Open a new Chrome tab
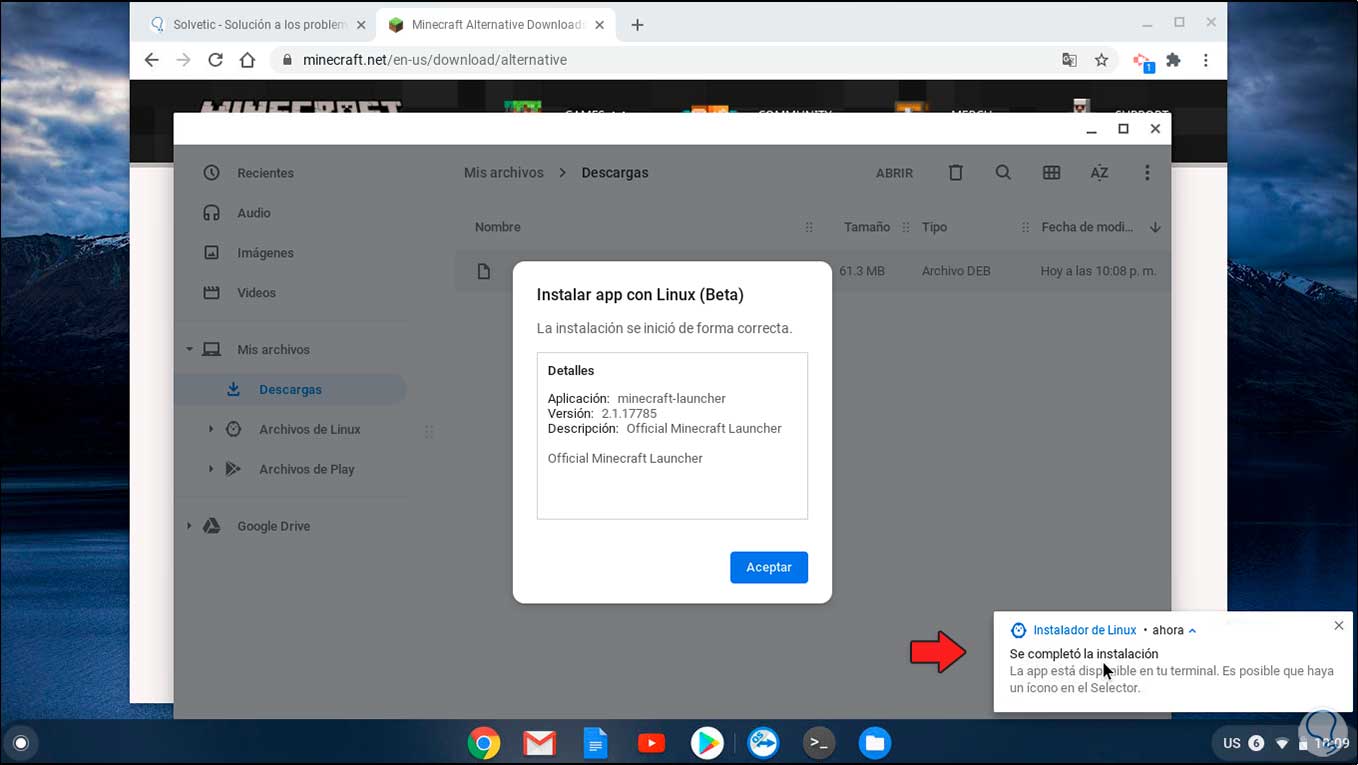This screenshot has height=765, width=1358. 637,25
